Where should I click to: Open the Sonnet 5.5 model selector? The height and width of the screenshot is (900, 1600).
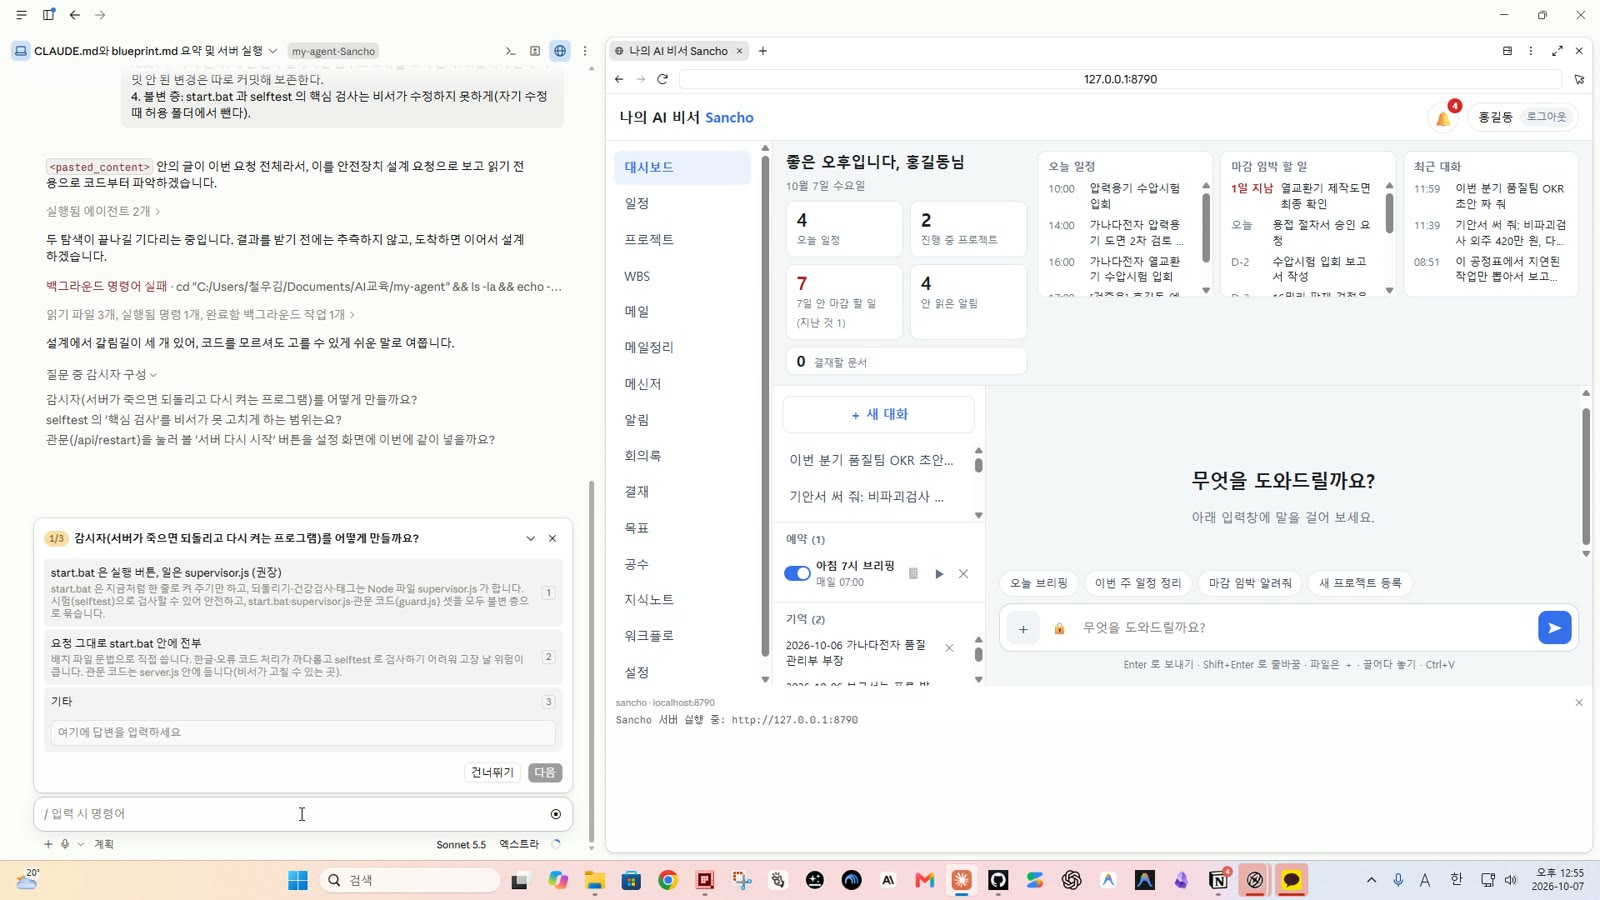[x=461, y=845]
